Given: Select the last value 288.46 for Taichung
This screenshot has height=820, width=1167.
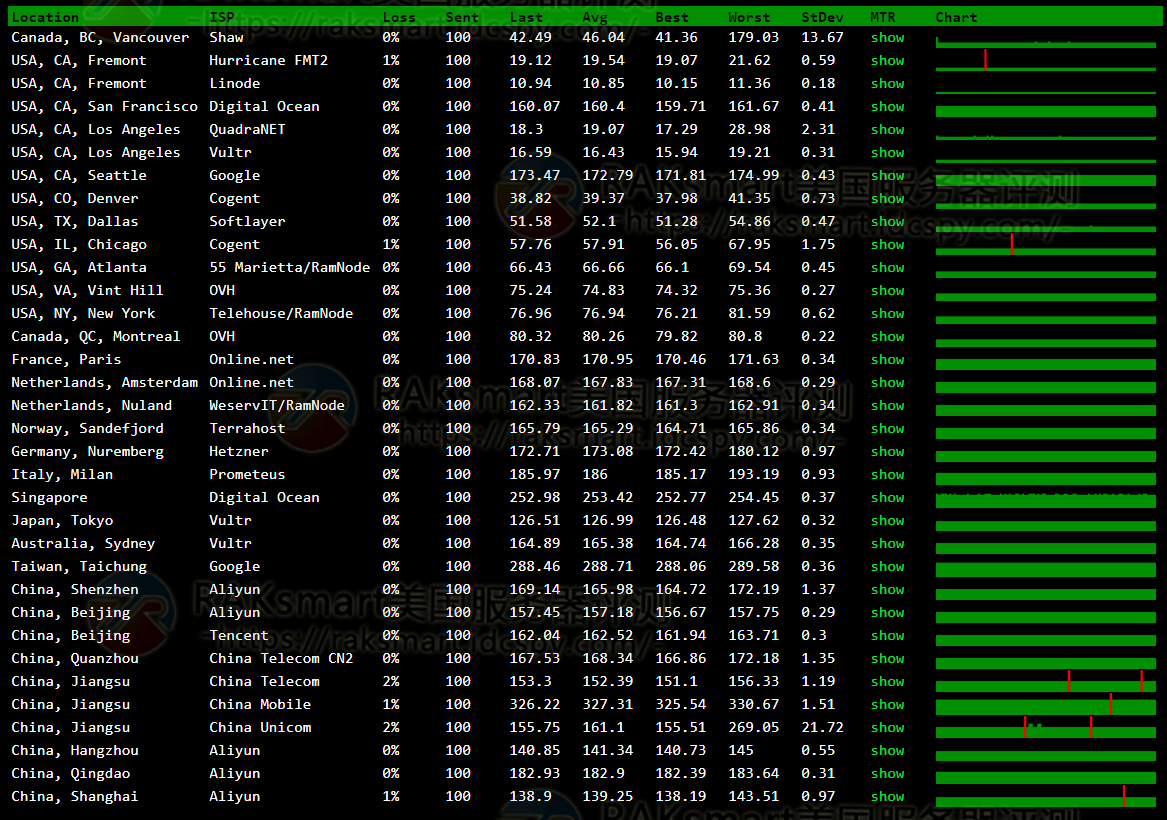Looking at the screenshot, I should tap(534, 566).
